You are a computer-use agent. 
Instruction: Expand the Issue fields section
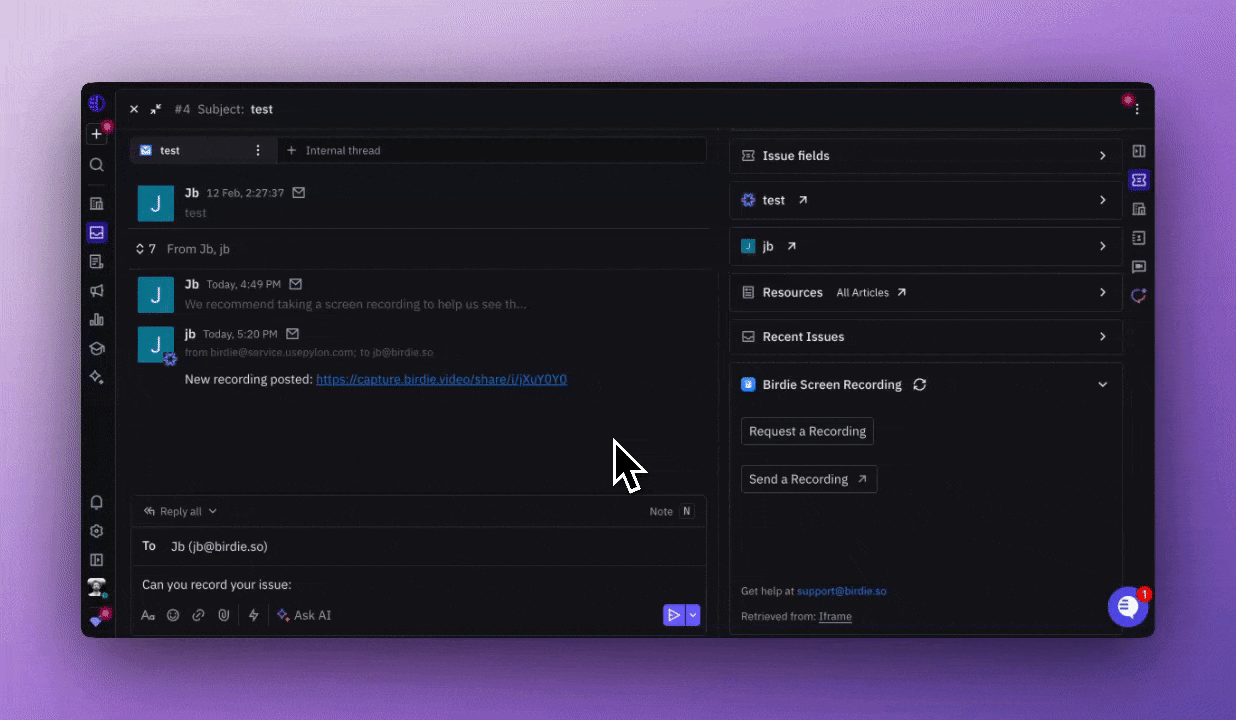925,156
